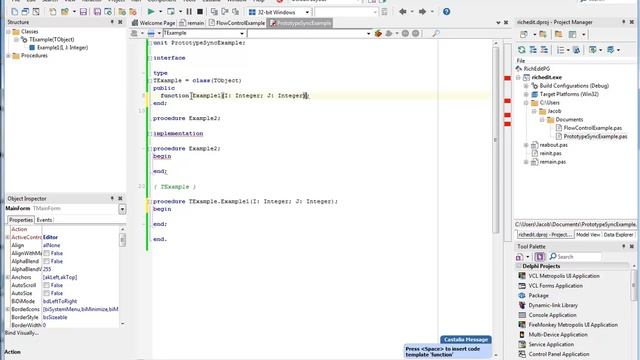Pin the Object Inspector panel
Screen dimensions: 640x360
(112, 198)
